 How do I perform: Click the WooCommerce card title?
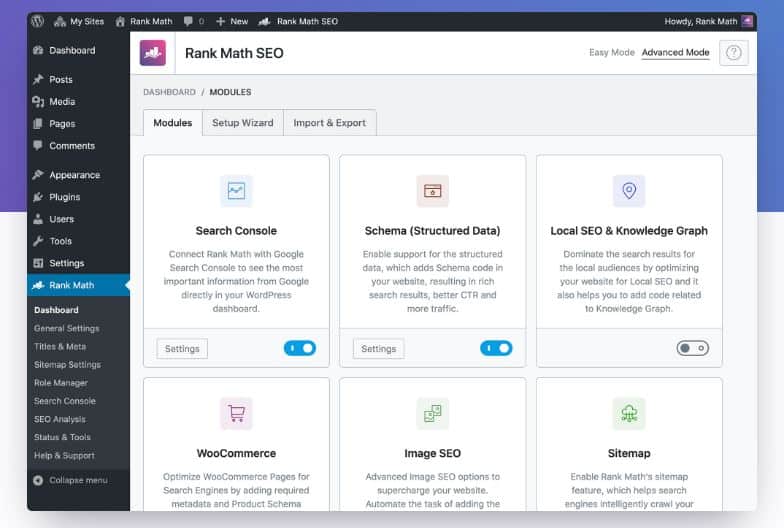click(x=236, y=454)
